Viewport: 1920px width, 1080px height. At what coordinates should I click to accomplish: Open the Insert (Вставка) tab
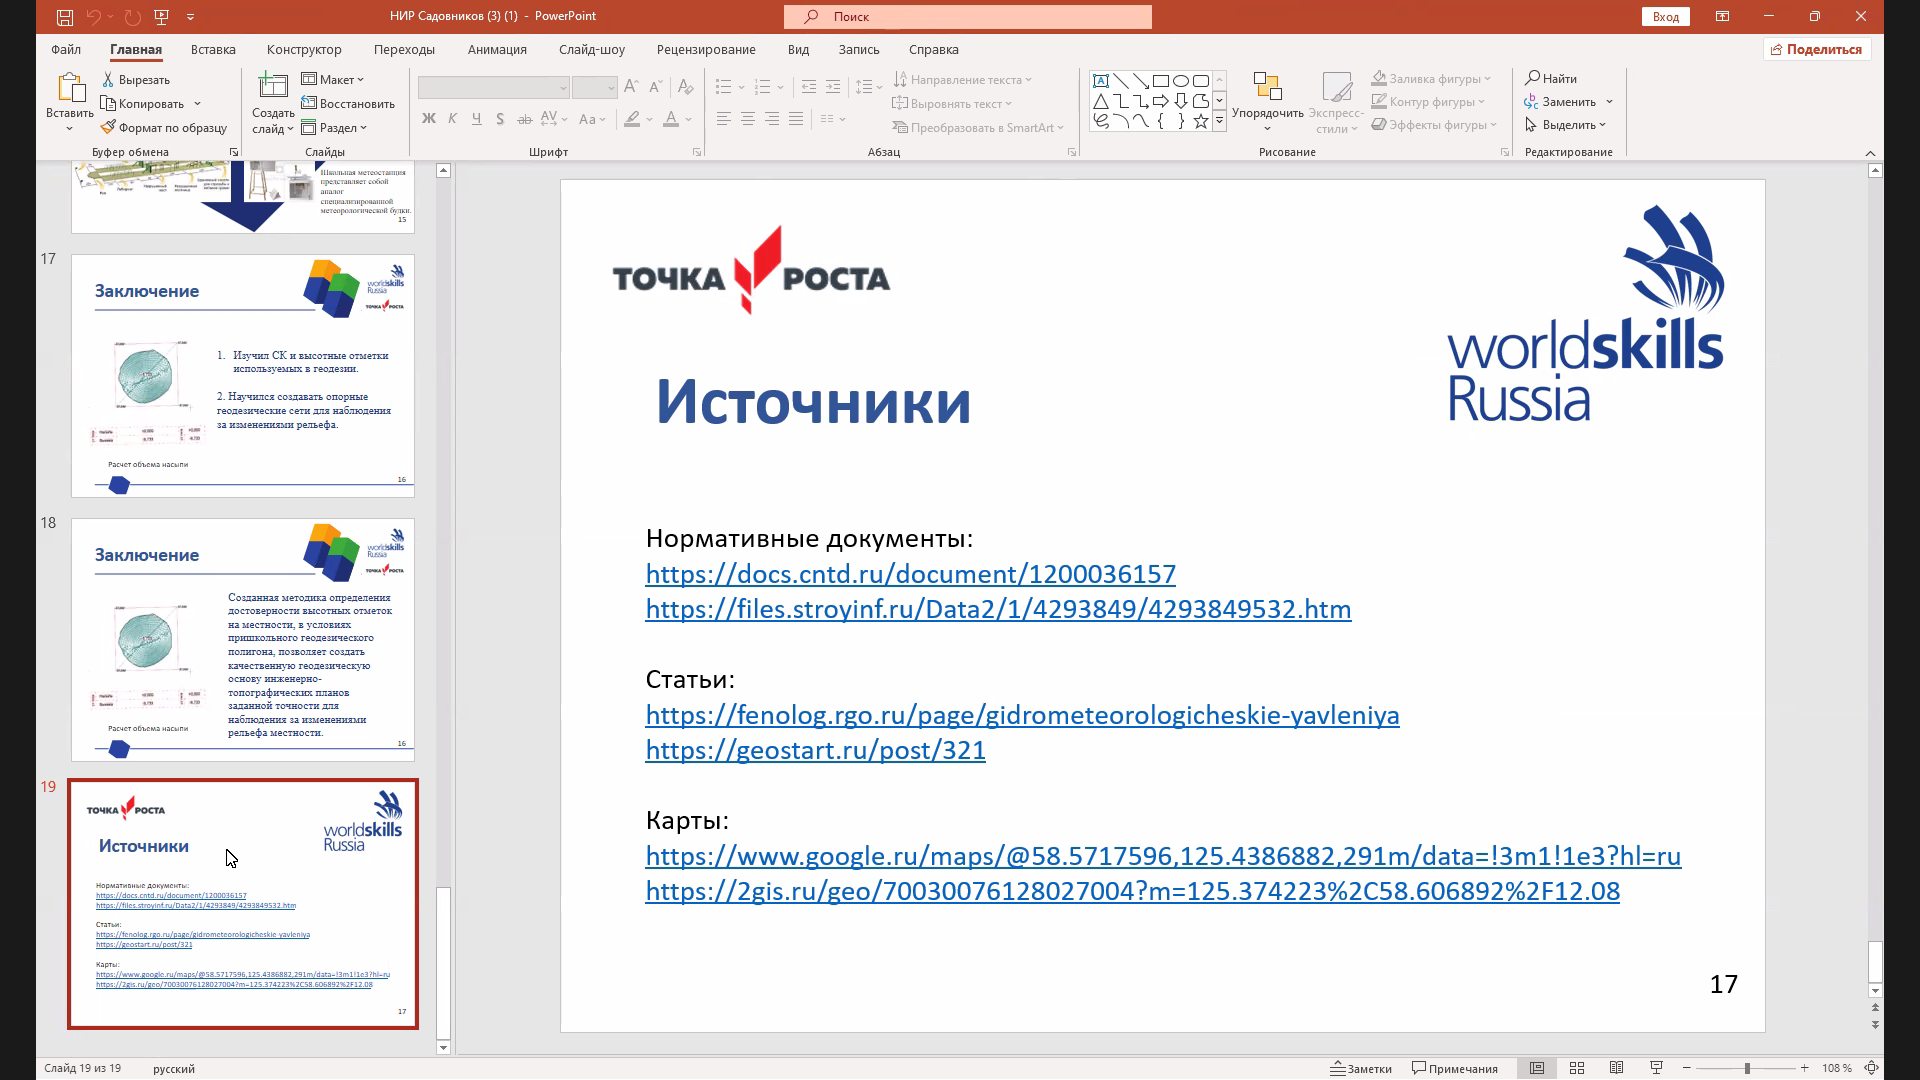[x=213, y=49]
